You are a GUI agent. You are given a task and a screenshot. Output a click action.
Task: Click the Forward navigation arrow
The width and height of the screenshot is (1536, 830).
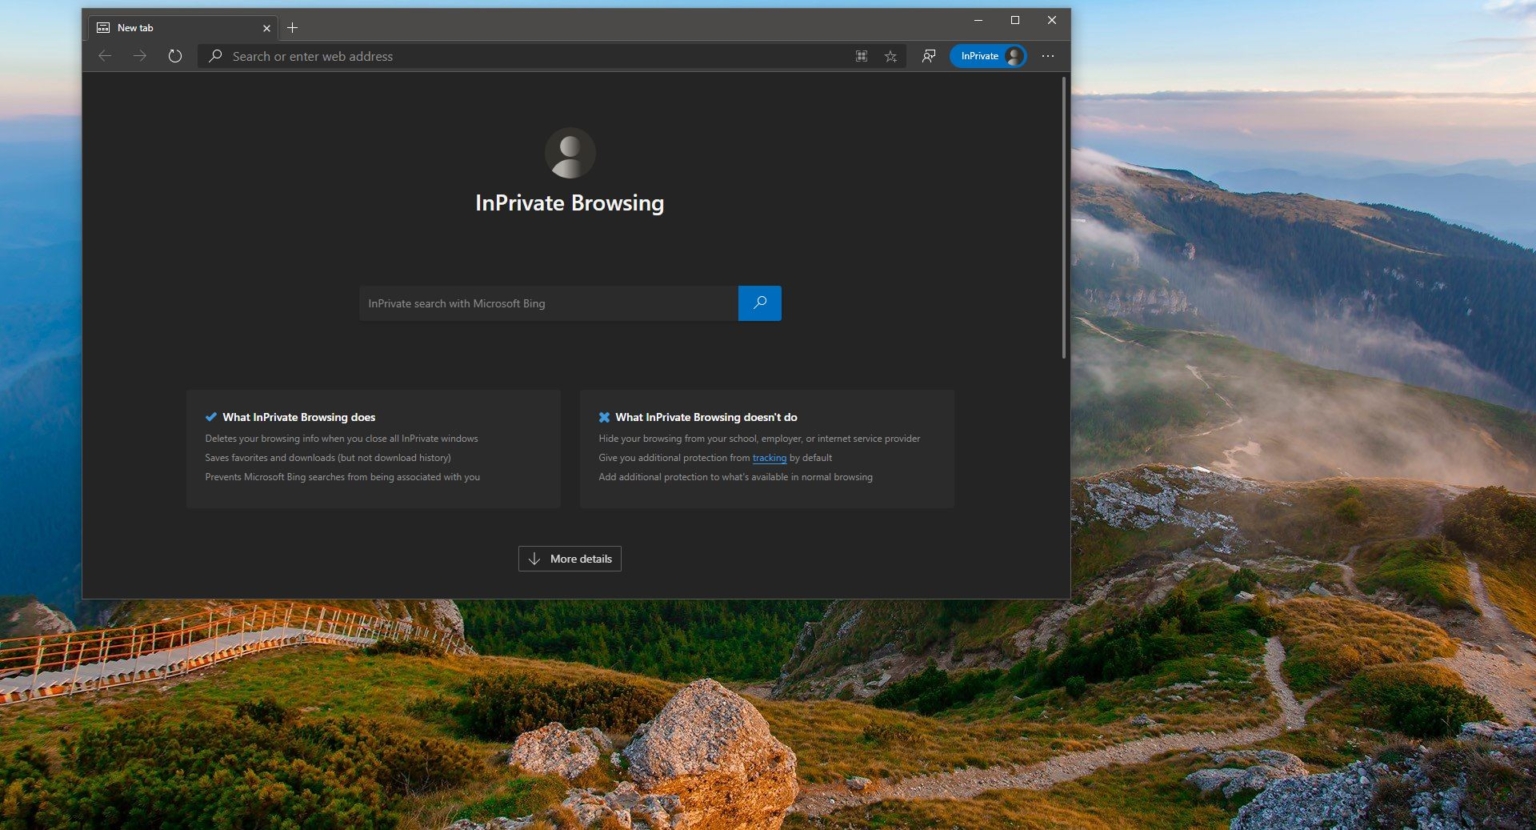click(140, 56)
